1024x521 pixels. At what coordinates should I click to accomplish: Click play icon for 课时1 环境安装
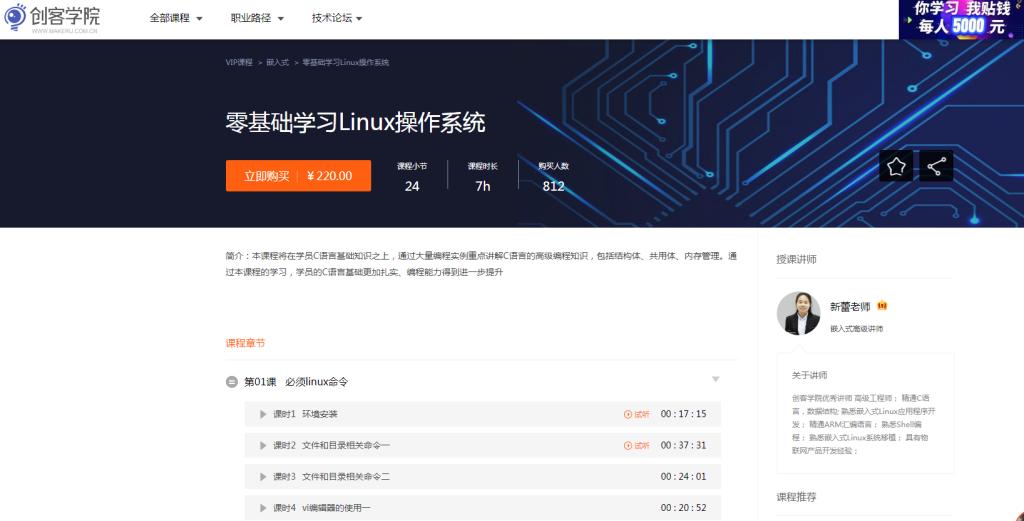[x=263, y=414]
